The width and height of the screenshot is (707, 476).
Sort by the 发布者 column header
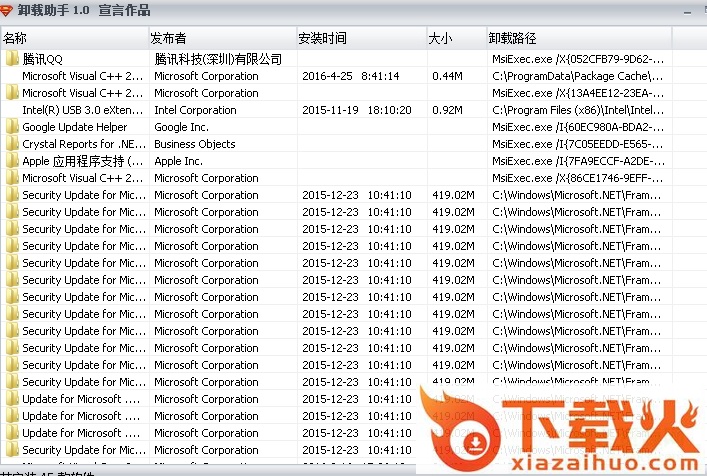coord(222,38)
